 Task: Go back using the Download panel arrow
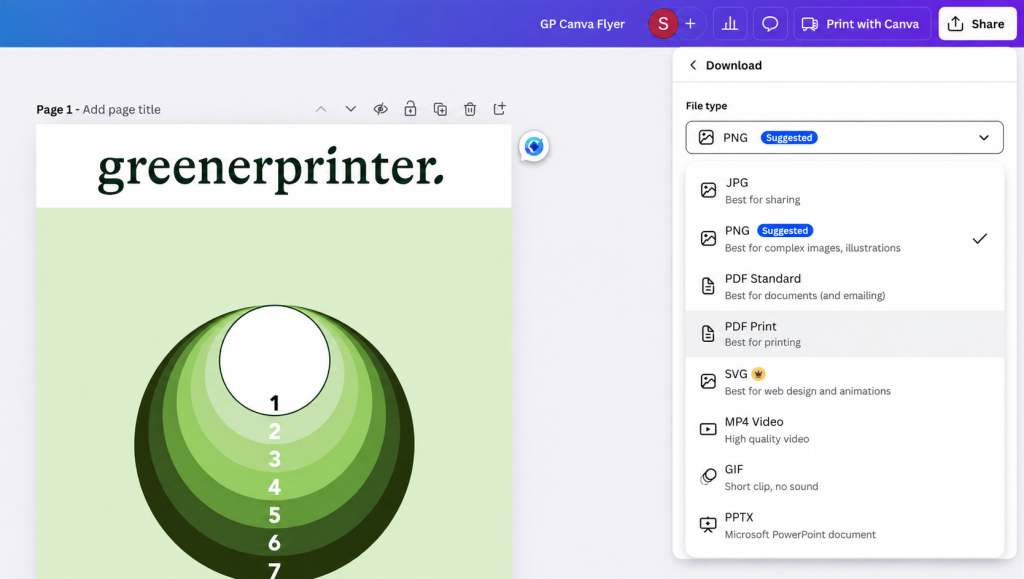693,65
